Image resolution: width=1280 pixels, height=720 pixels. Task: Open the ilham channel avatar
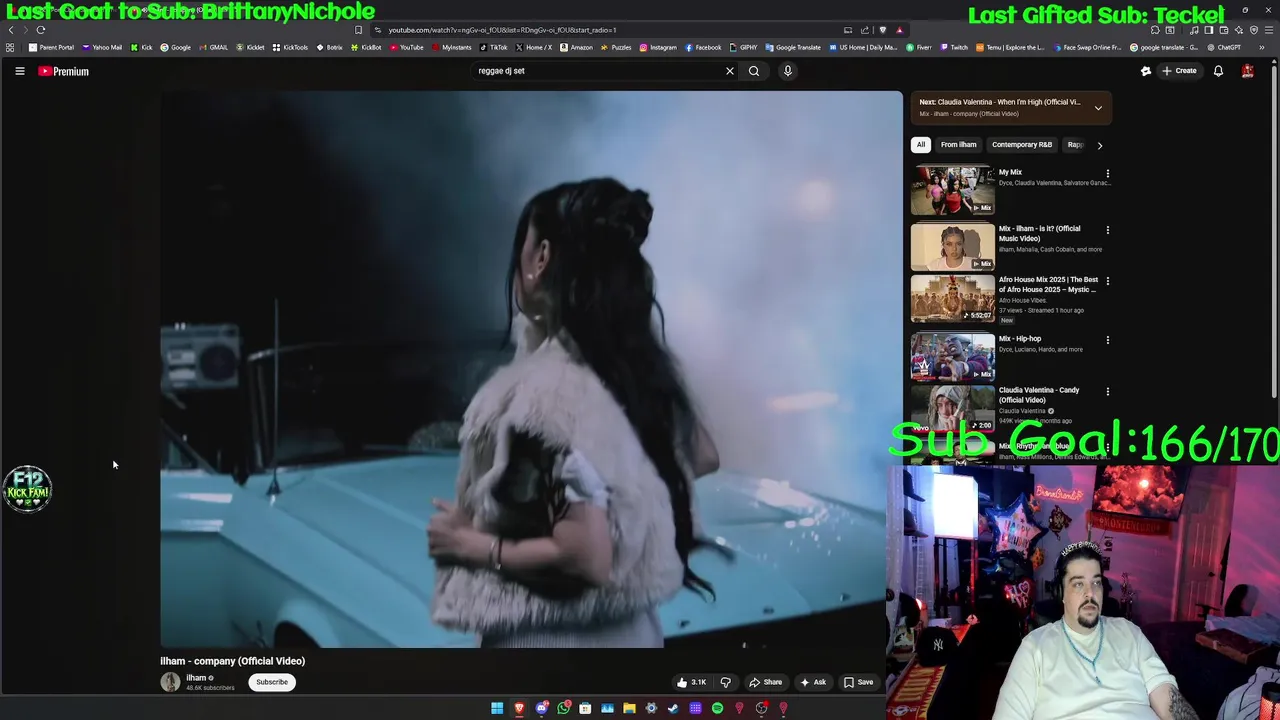[170, 682]
